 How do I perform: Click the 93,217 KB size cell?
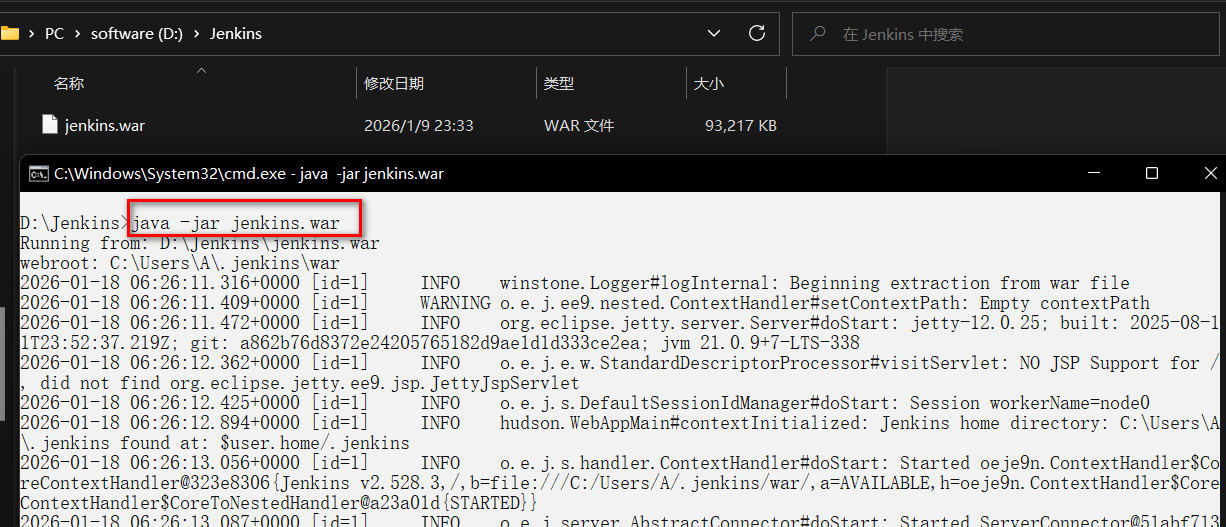[x=741, y=126]
